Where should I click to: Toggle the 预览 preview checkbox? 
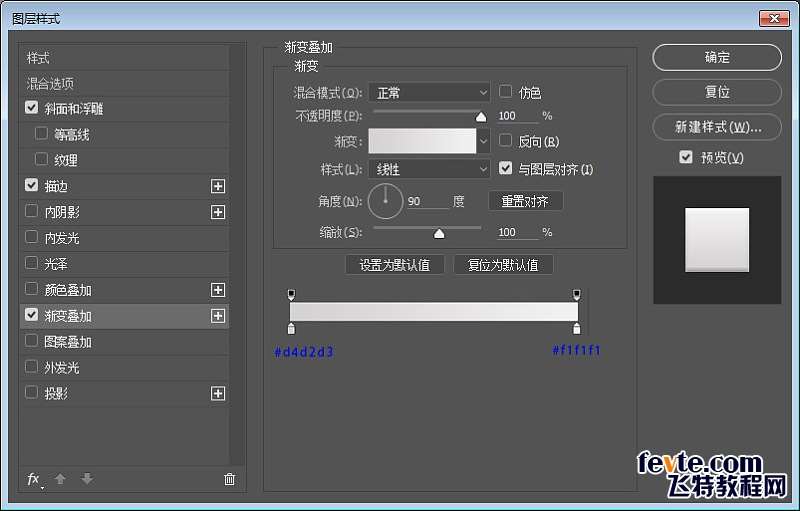pyautogui.click(x=686, y=157)
